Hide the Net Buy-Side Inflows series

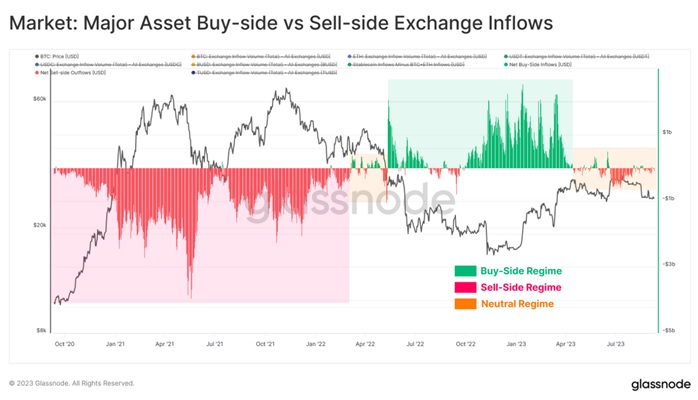538,65
